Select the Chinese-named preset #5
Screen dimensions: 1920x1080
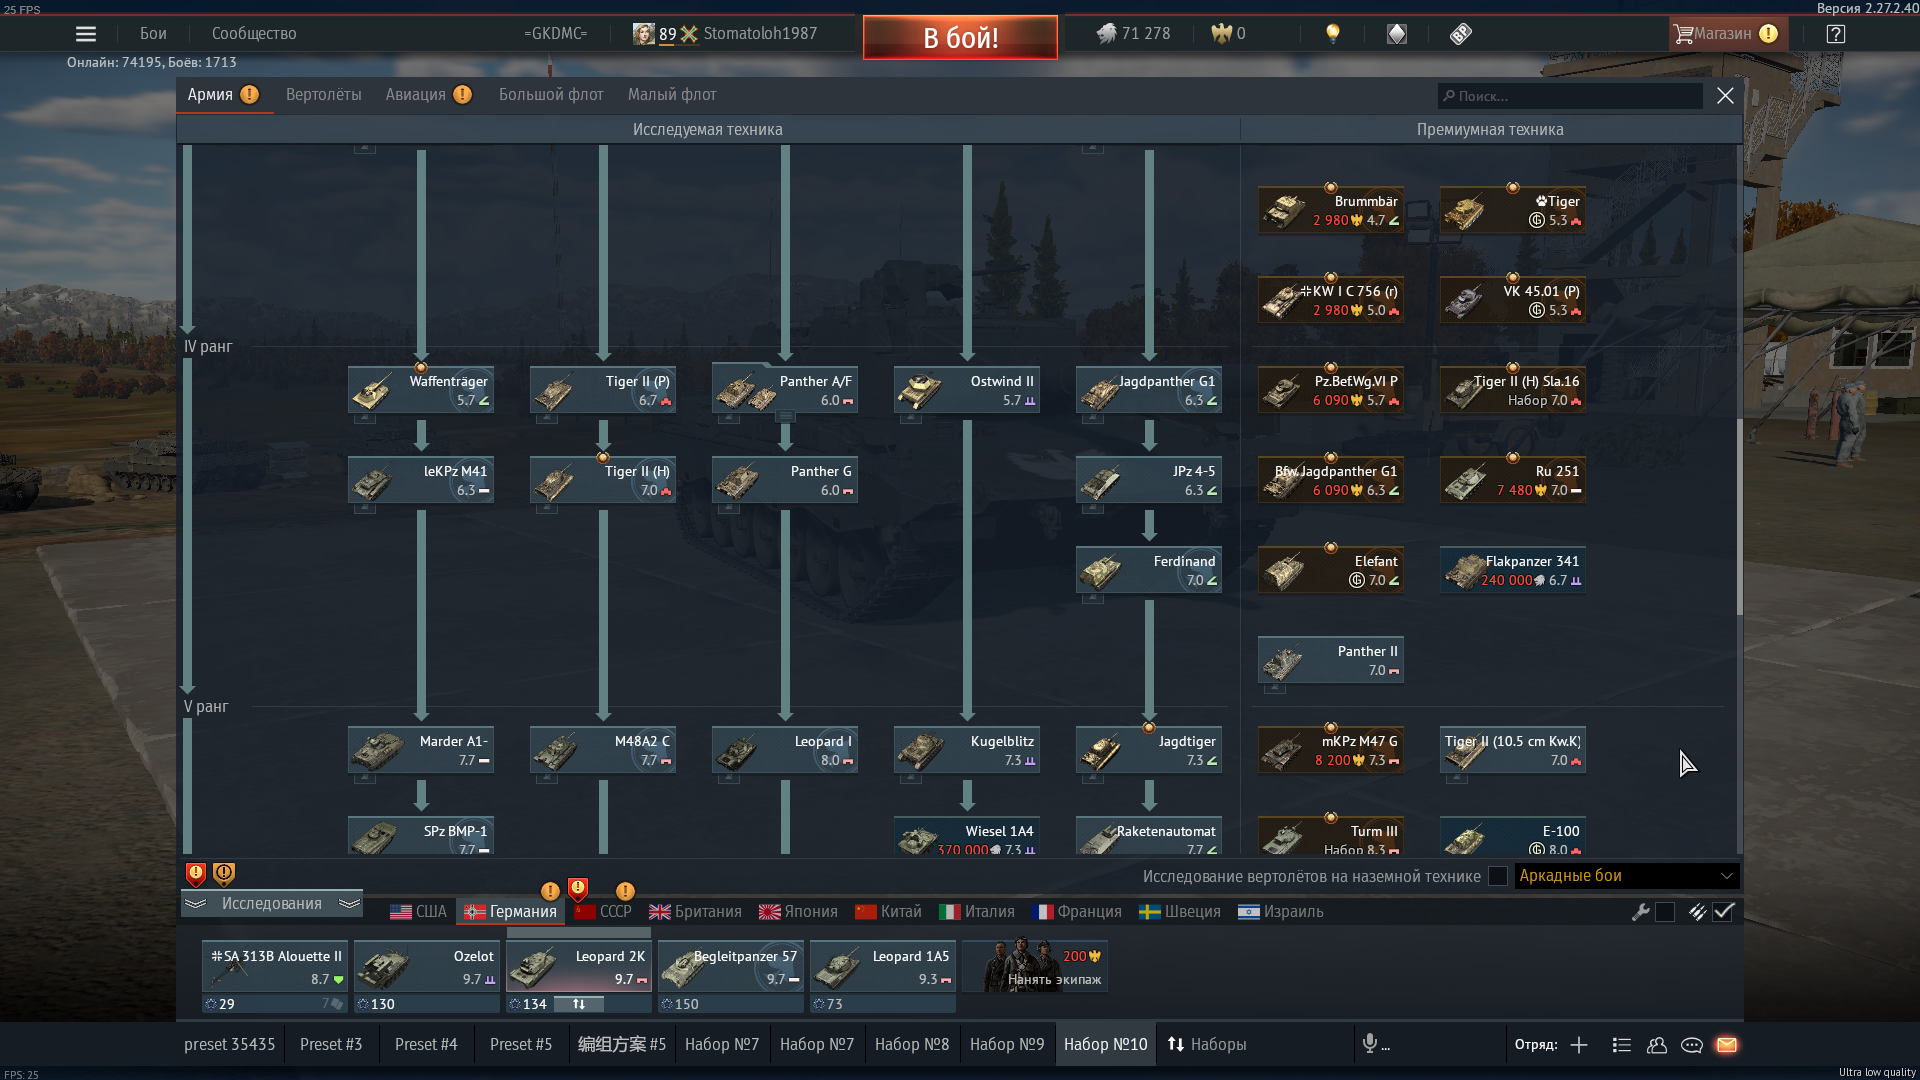(x=621, y=1045)
